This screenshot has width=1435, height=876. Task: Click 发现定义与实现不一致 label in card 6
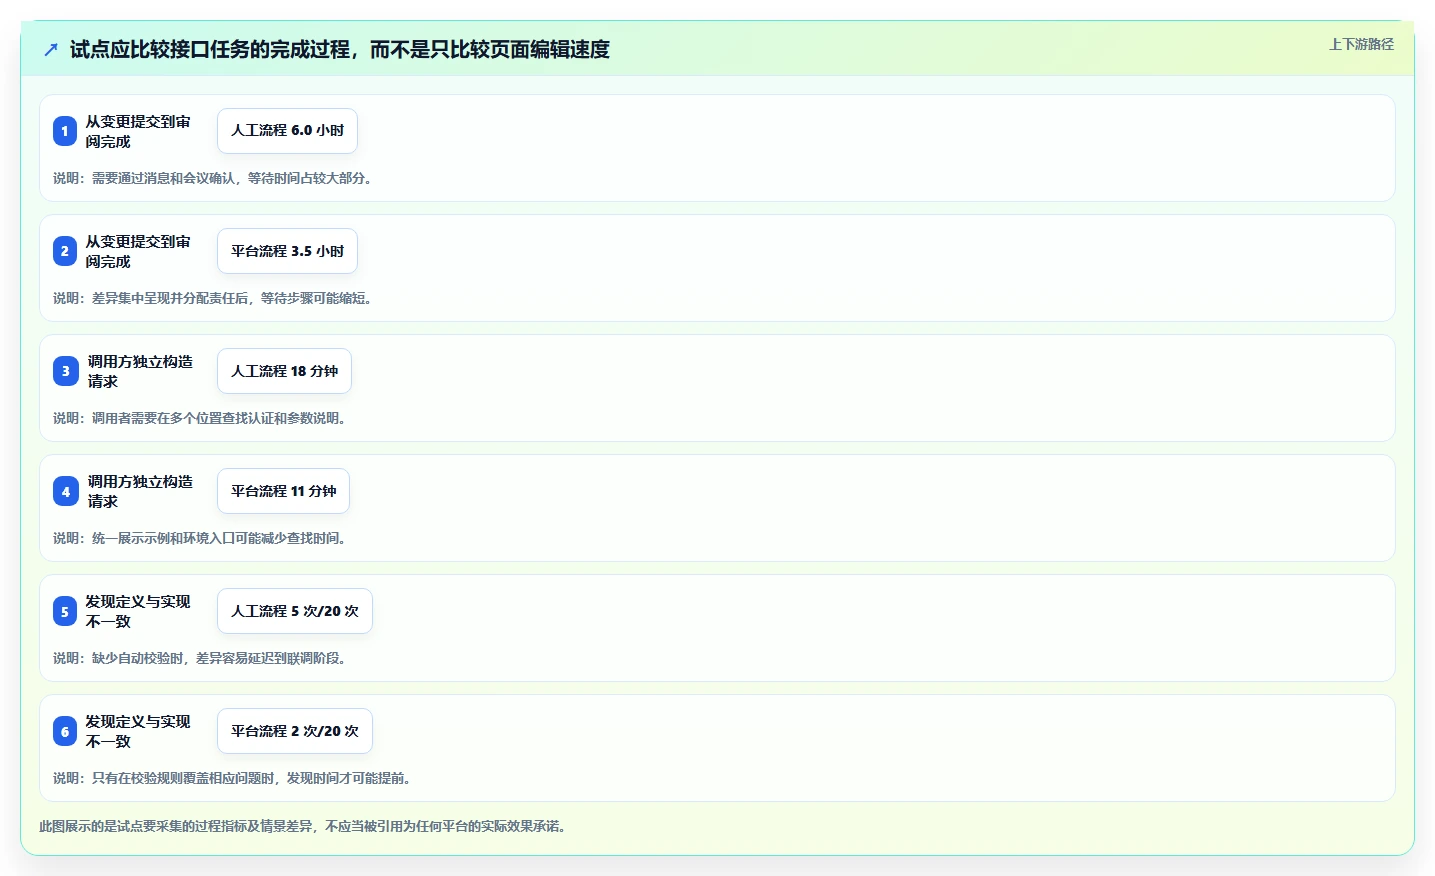coord(138,731)
